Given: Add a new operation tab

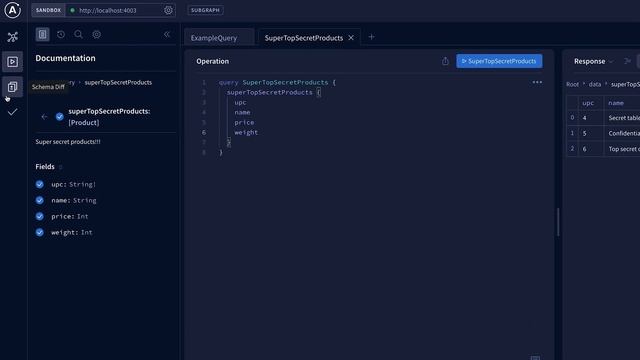Looking at the screenshot, I should pyautogui.click(x=371, y=37).
